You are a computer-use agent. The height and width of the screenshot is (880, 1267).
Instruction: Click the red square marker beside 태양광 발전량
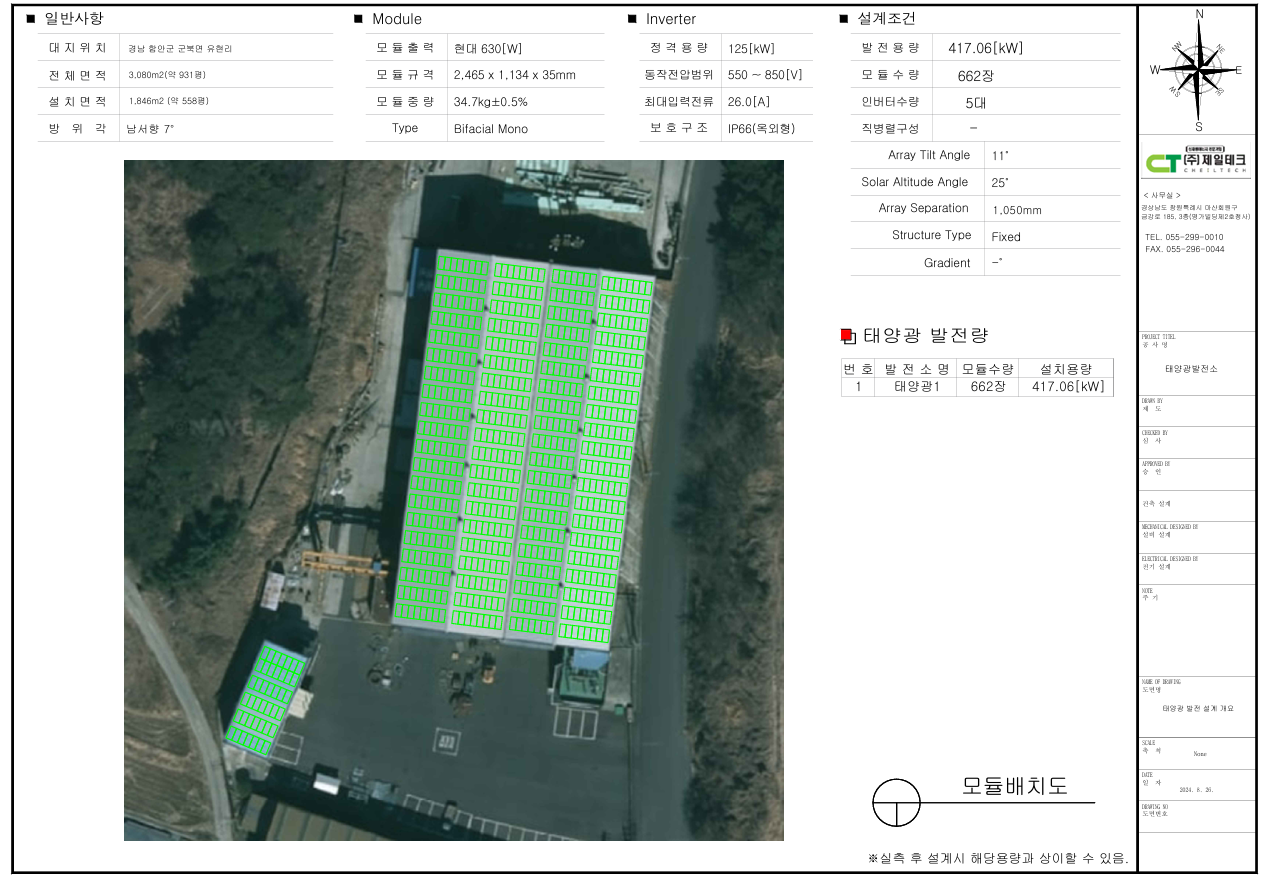tap(846, 335)
